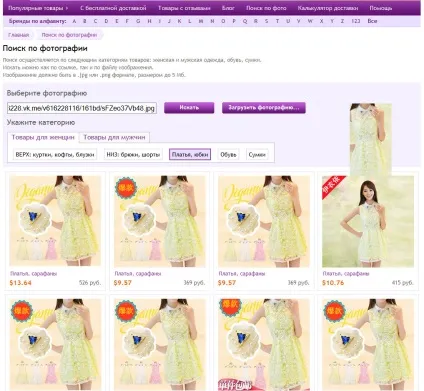Open the $9.57 dress image with red badge

(160, 221)
